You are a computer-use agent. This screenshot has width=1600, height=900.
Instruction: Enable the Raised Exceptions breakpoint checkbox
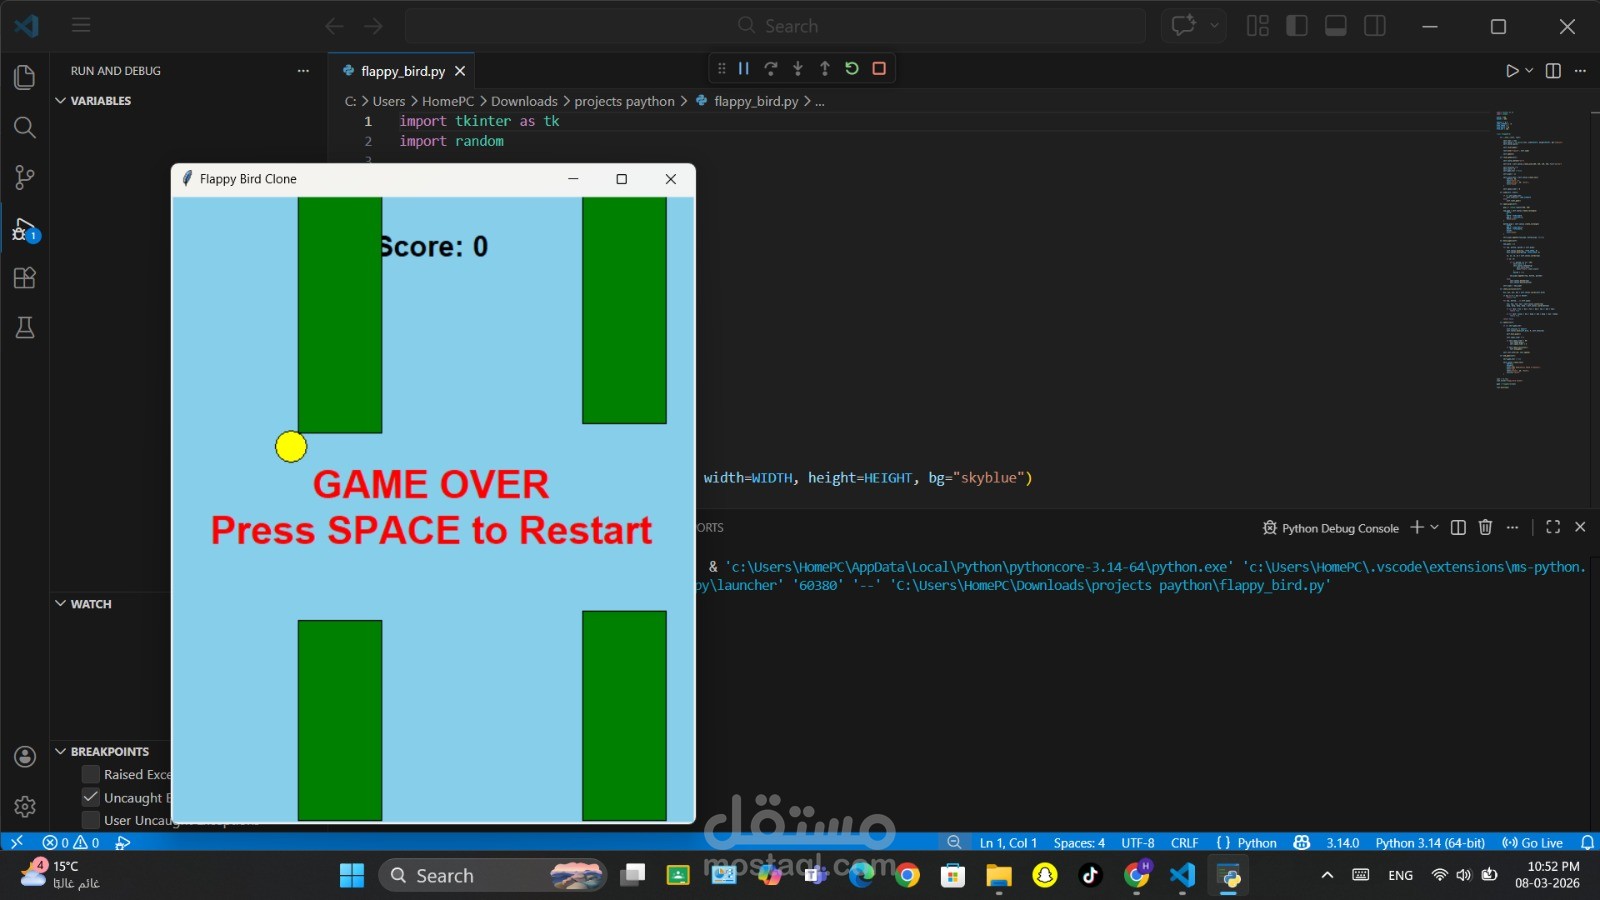pyautogui.click(x=90, y=773)
